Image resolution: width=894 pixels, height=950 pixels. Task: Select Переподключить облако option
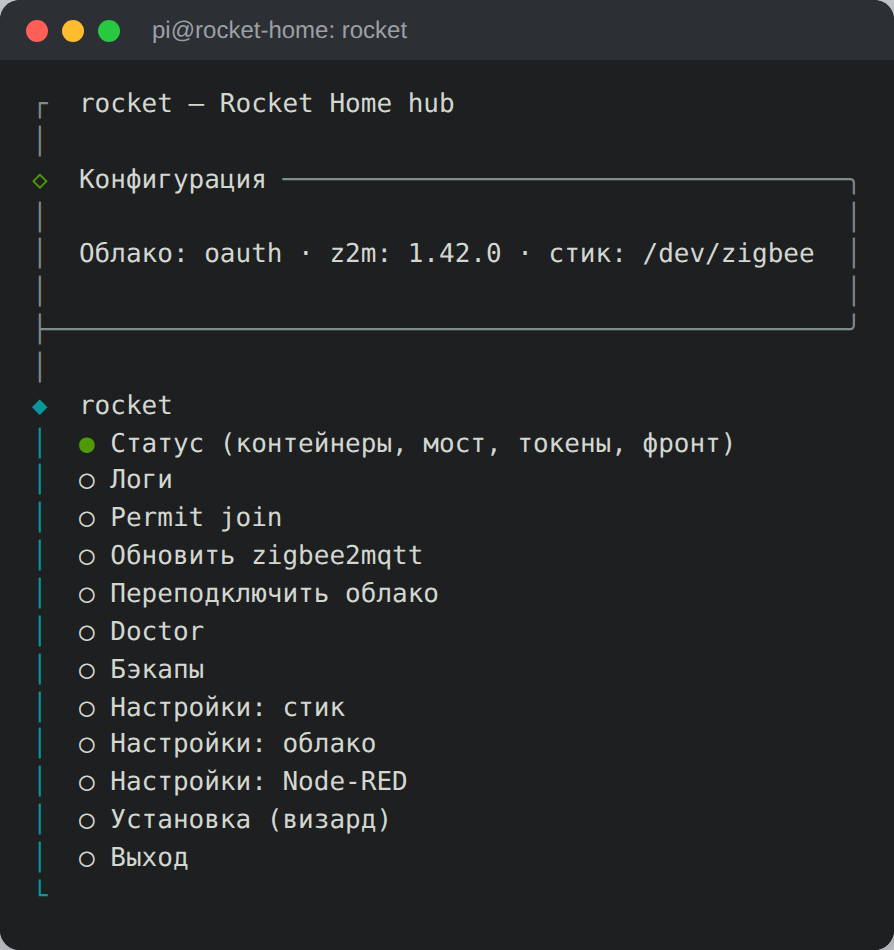[259, 594]
